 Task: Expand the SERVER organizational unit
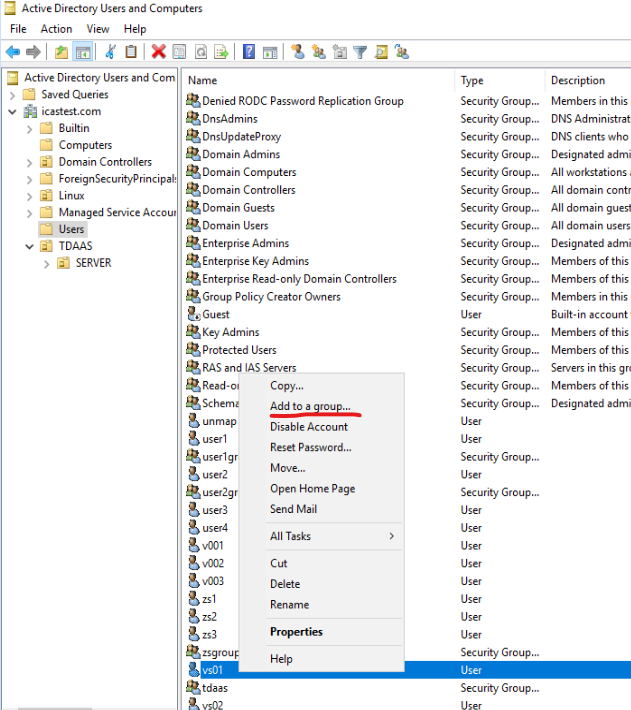pyautogui.click(x=46, y=264)
